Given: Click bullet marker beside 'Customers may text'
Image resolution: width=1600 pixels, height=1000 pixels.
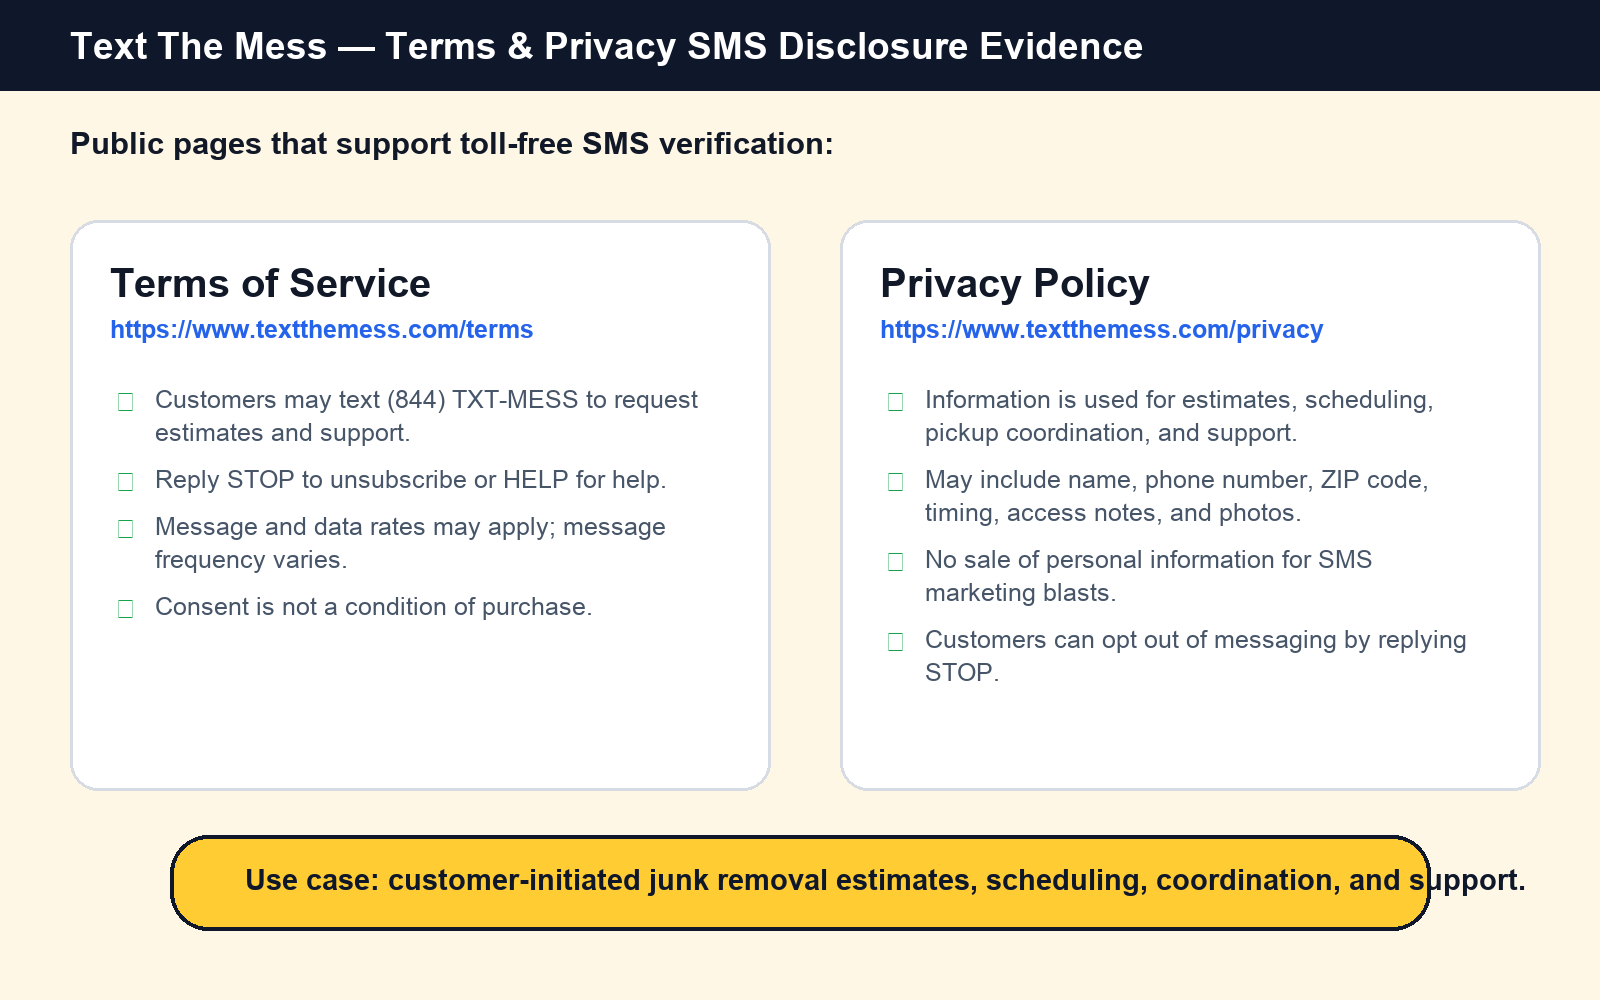Looking at the screenshot, I should 125,402.
